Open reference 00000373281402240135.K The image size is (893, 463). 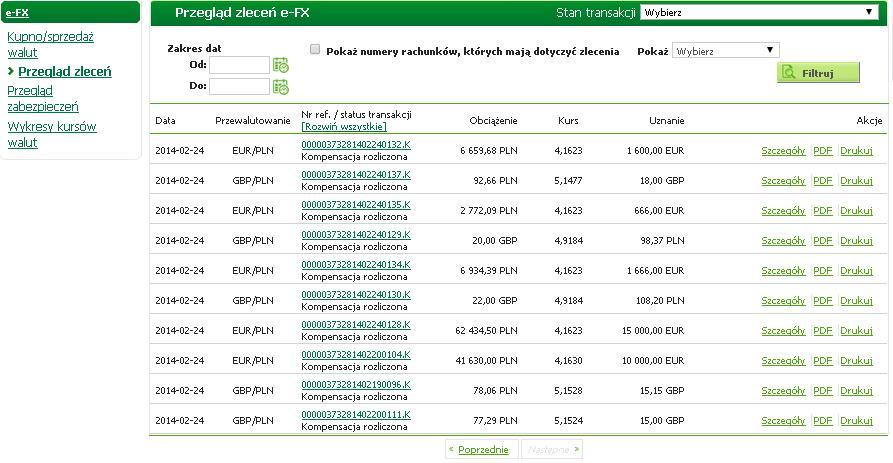(x=356, y=204)
